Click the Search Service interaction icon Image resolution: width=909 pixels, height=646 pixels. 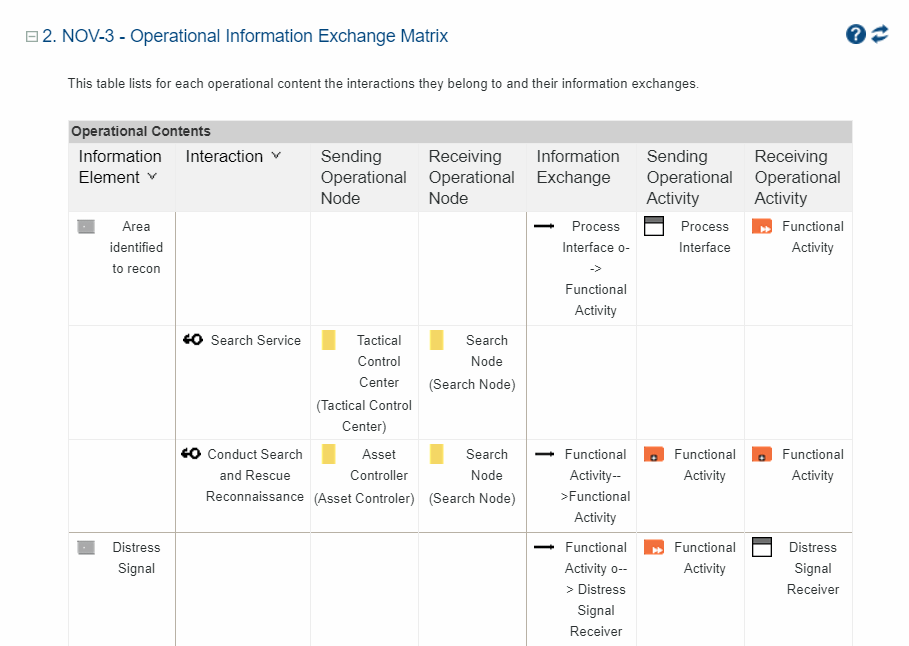193,340
